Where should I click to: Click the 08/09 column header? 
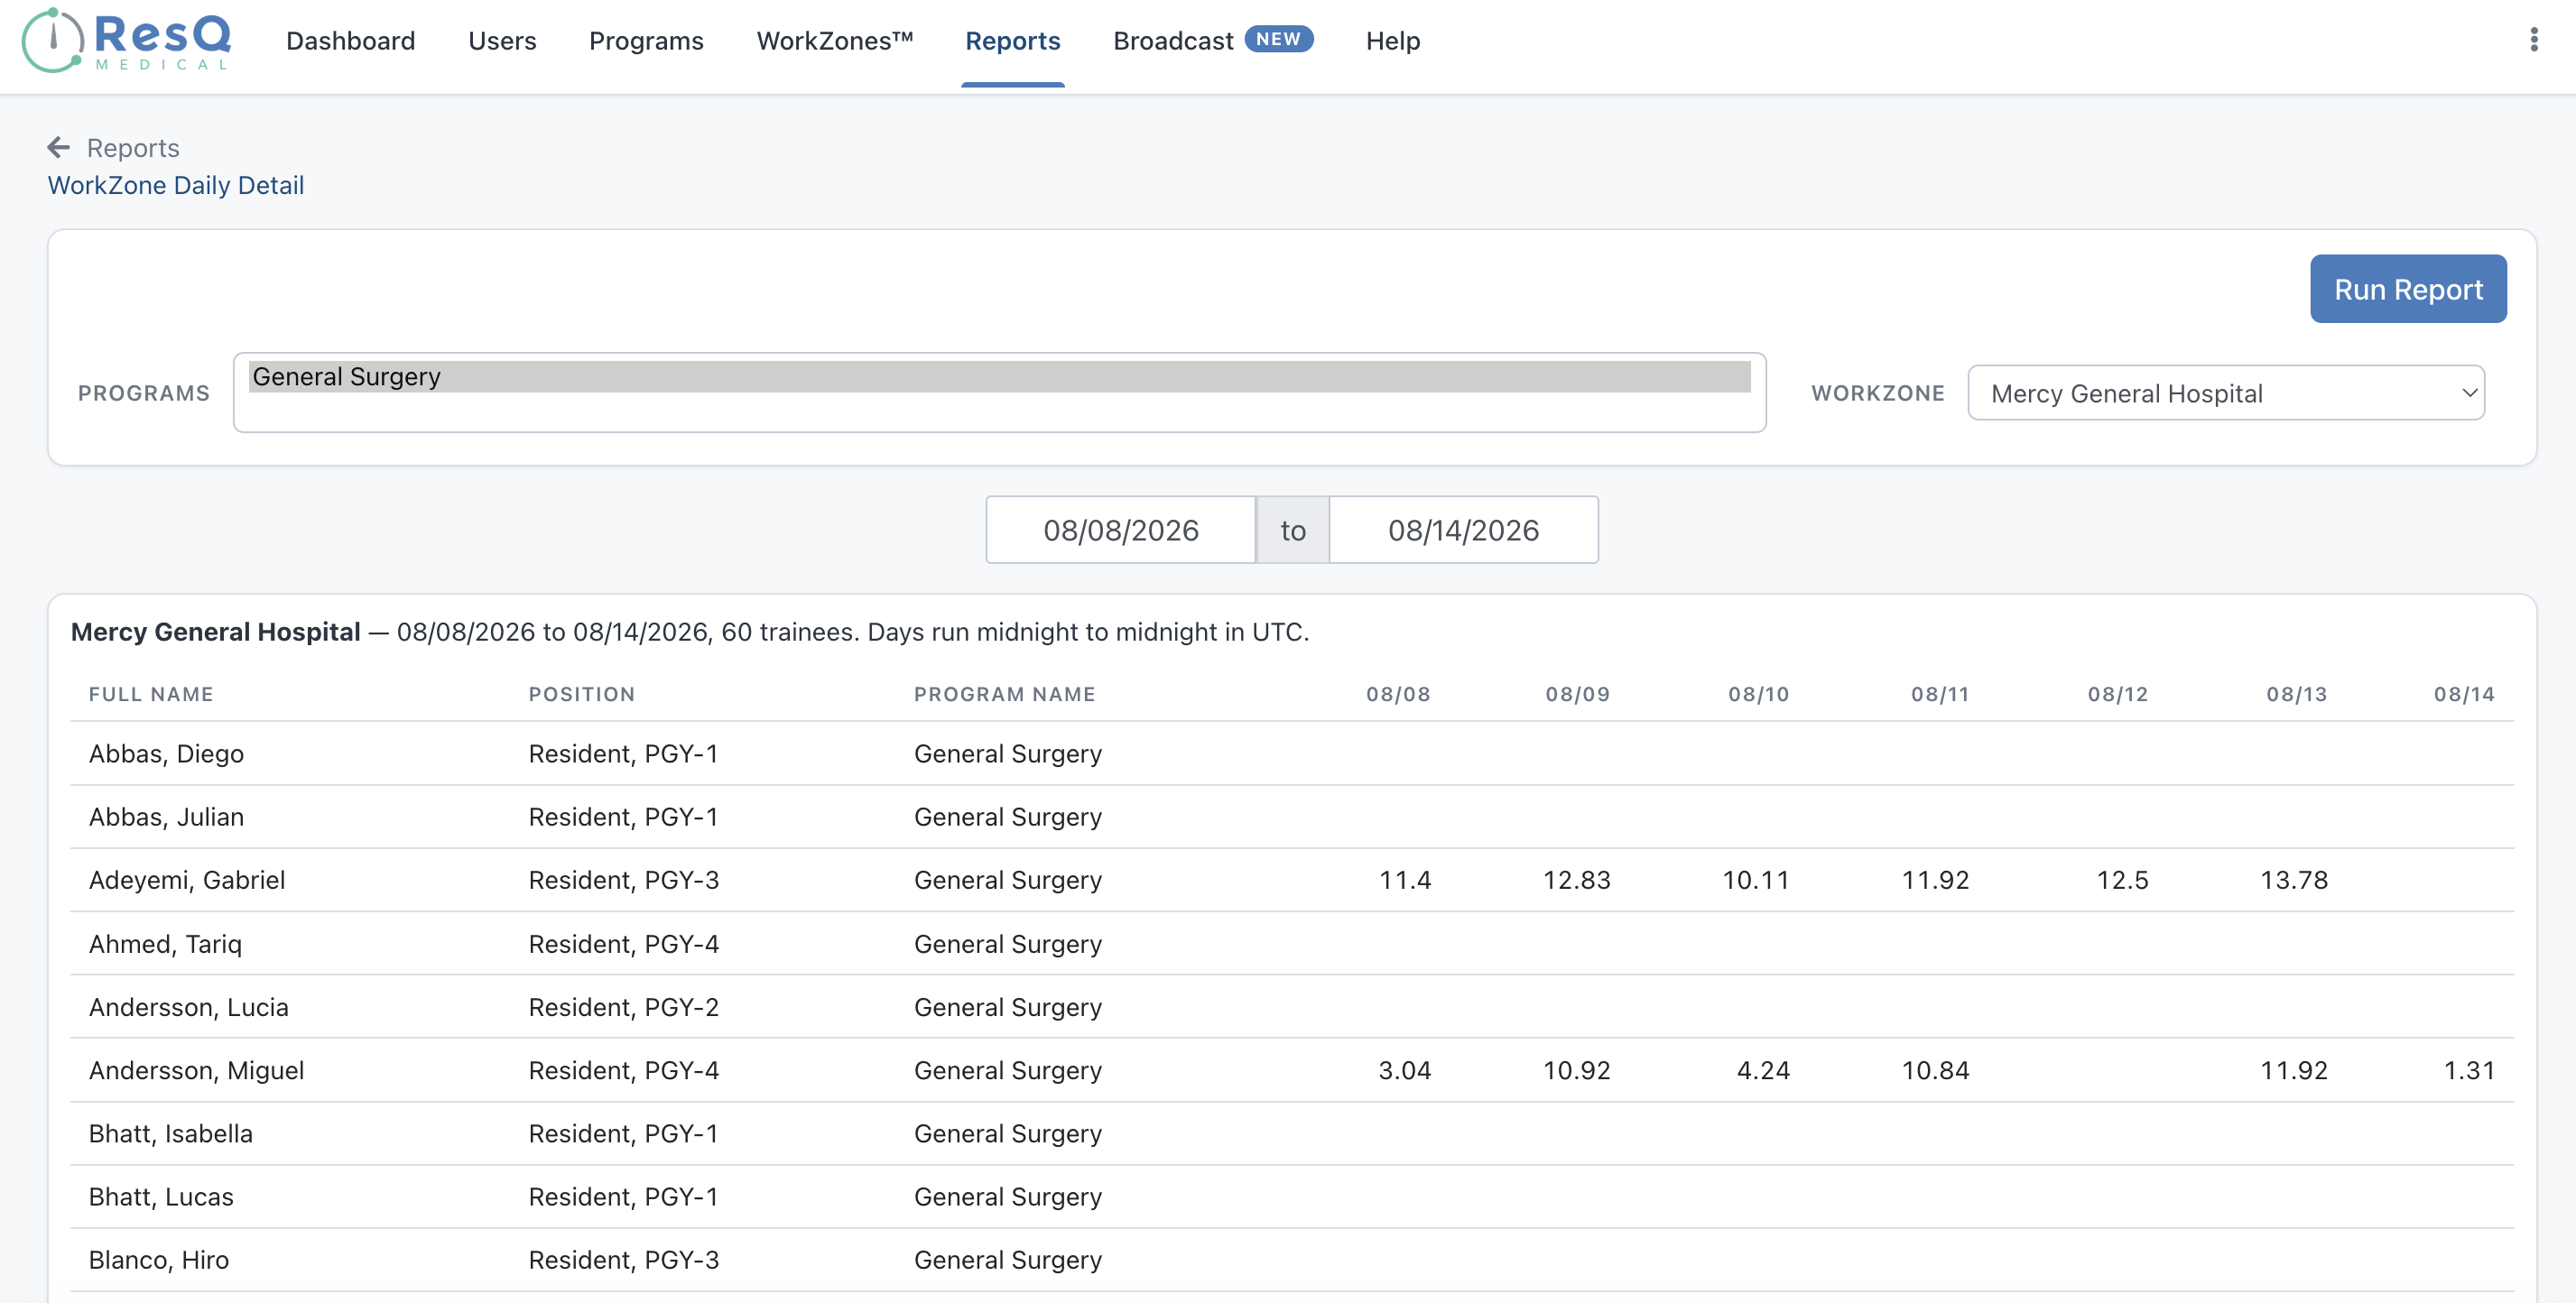click(1577, 694)
